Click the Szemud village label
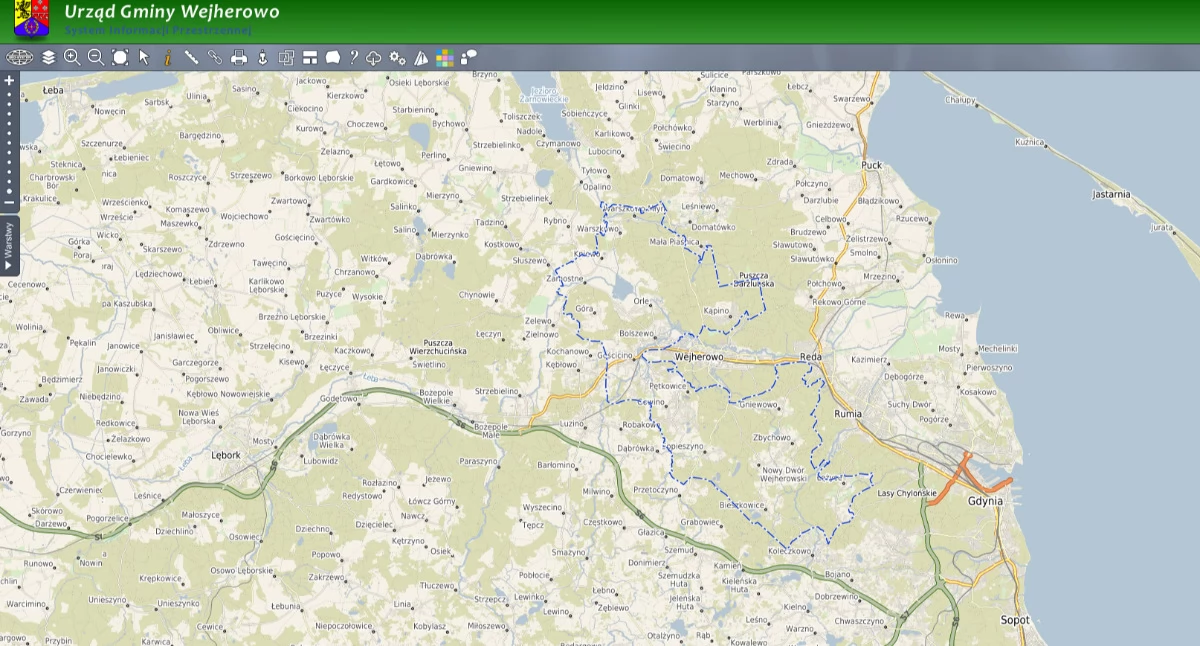This screenshot has height=646, width=1200. 679,549
